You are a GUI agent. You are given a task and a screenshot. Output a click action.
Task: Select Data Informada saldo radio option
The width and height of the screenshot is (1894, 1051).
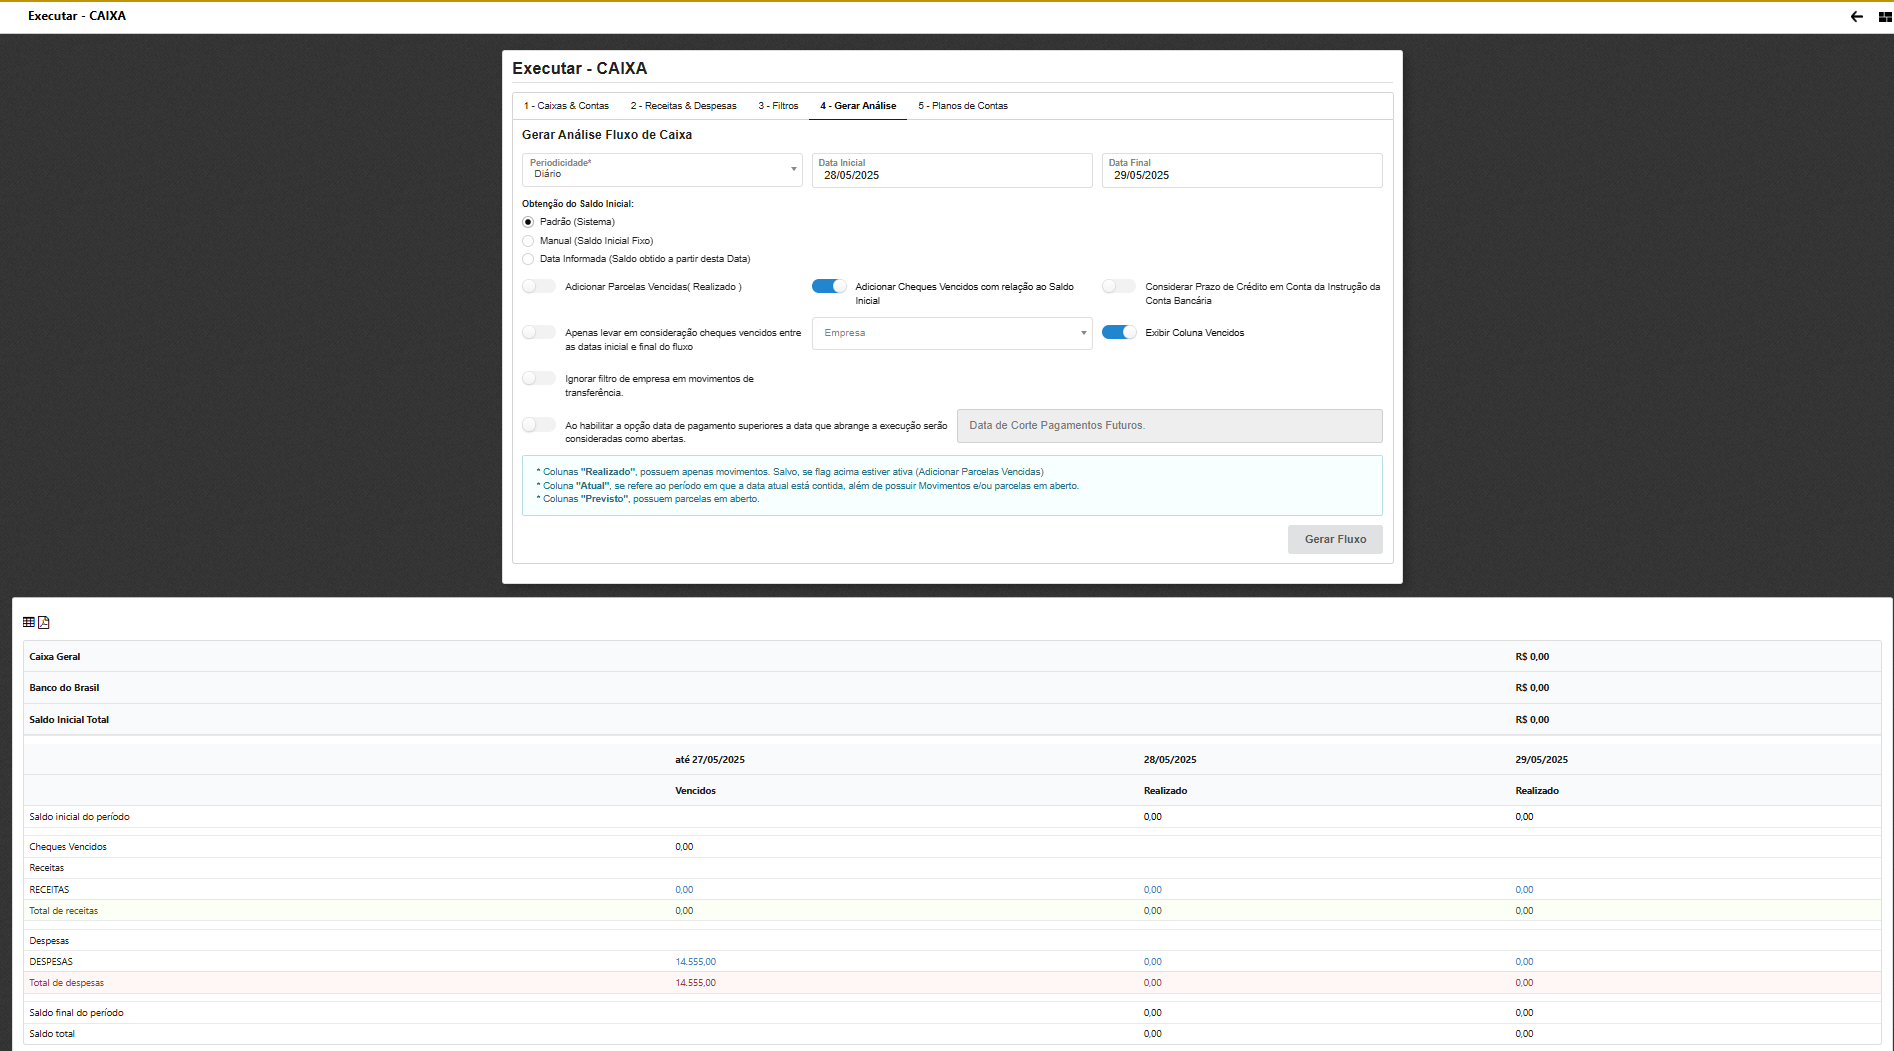click(x=528, y=259)
